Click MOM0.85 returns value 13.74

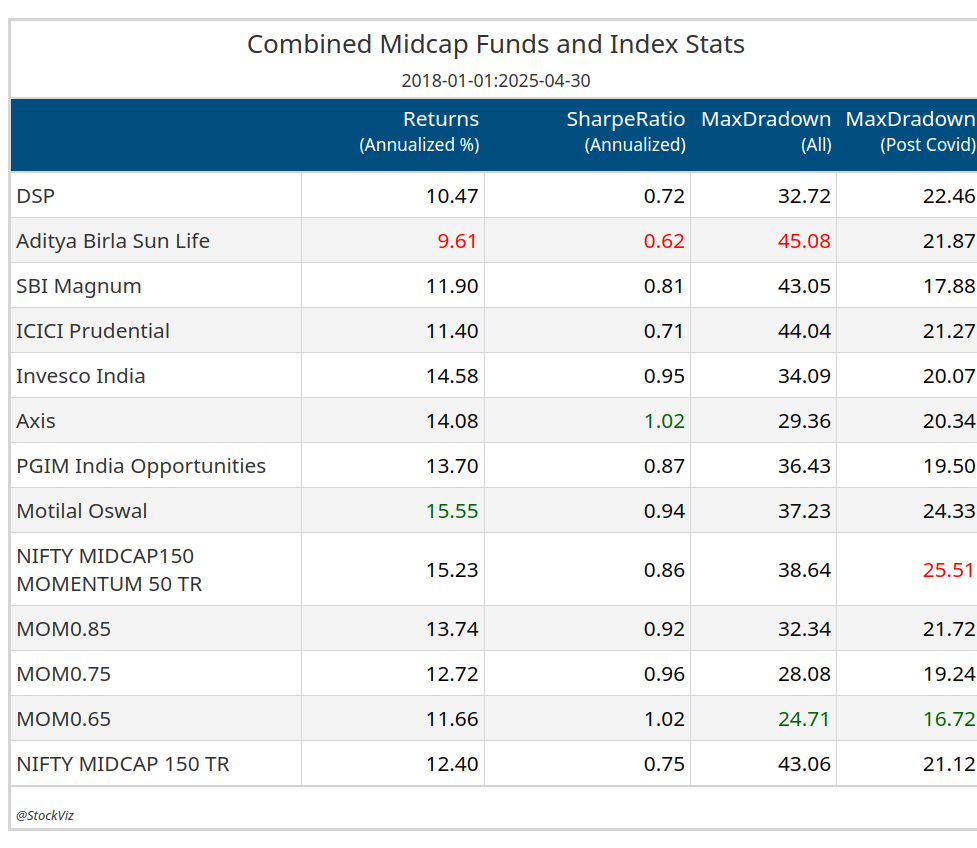point(452,629)
